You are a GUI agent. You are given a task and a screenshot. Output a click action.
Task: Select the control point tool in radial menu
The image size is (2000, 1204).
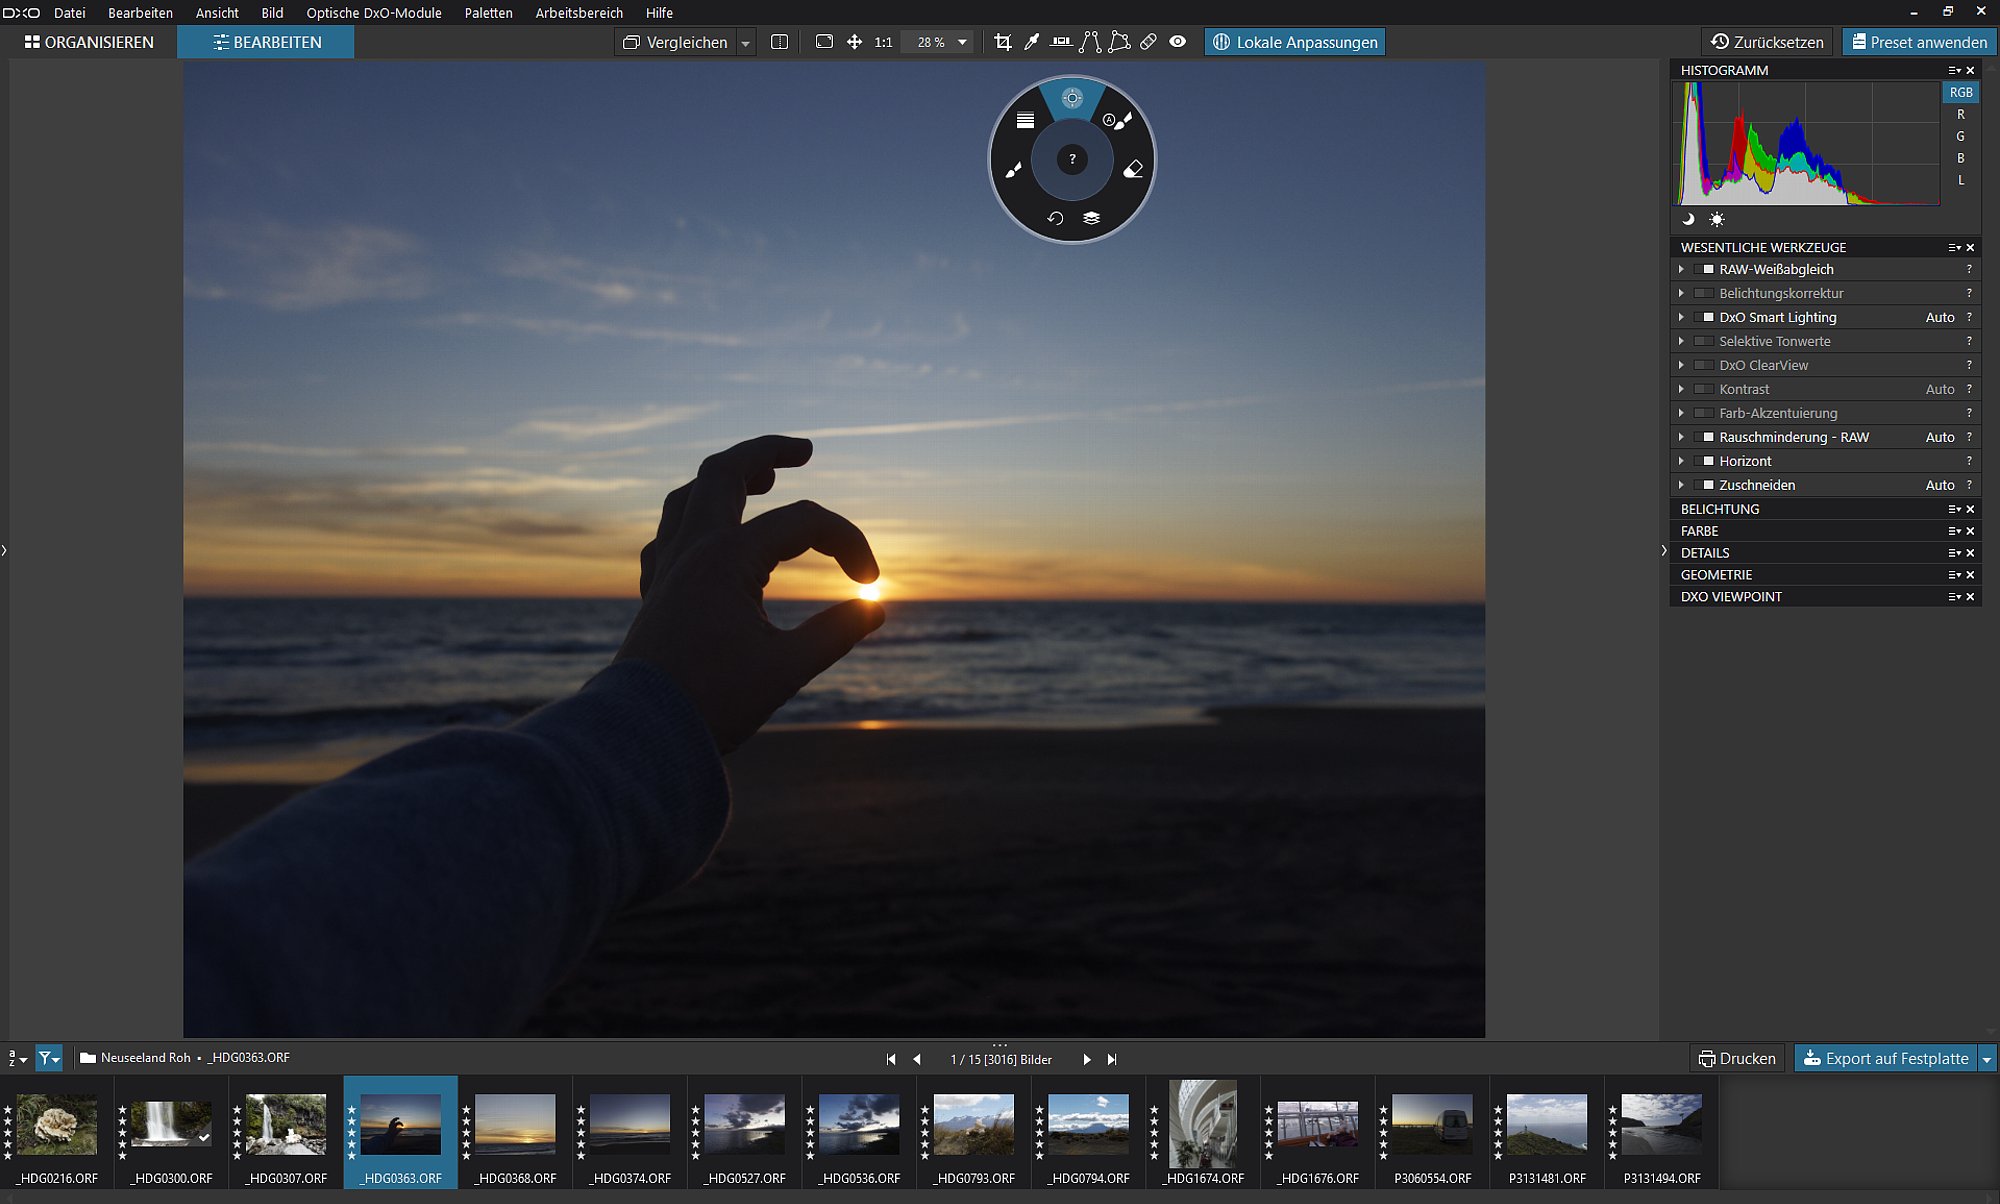[x=1072, y=98]
